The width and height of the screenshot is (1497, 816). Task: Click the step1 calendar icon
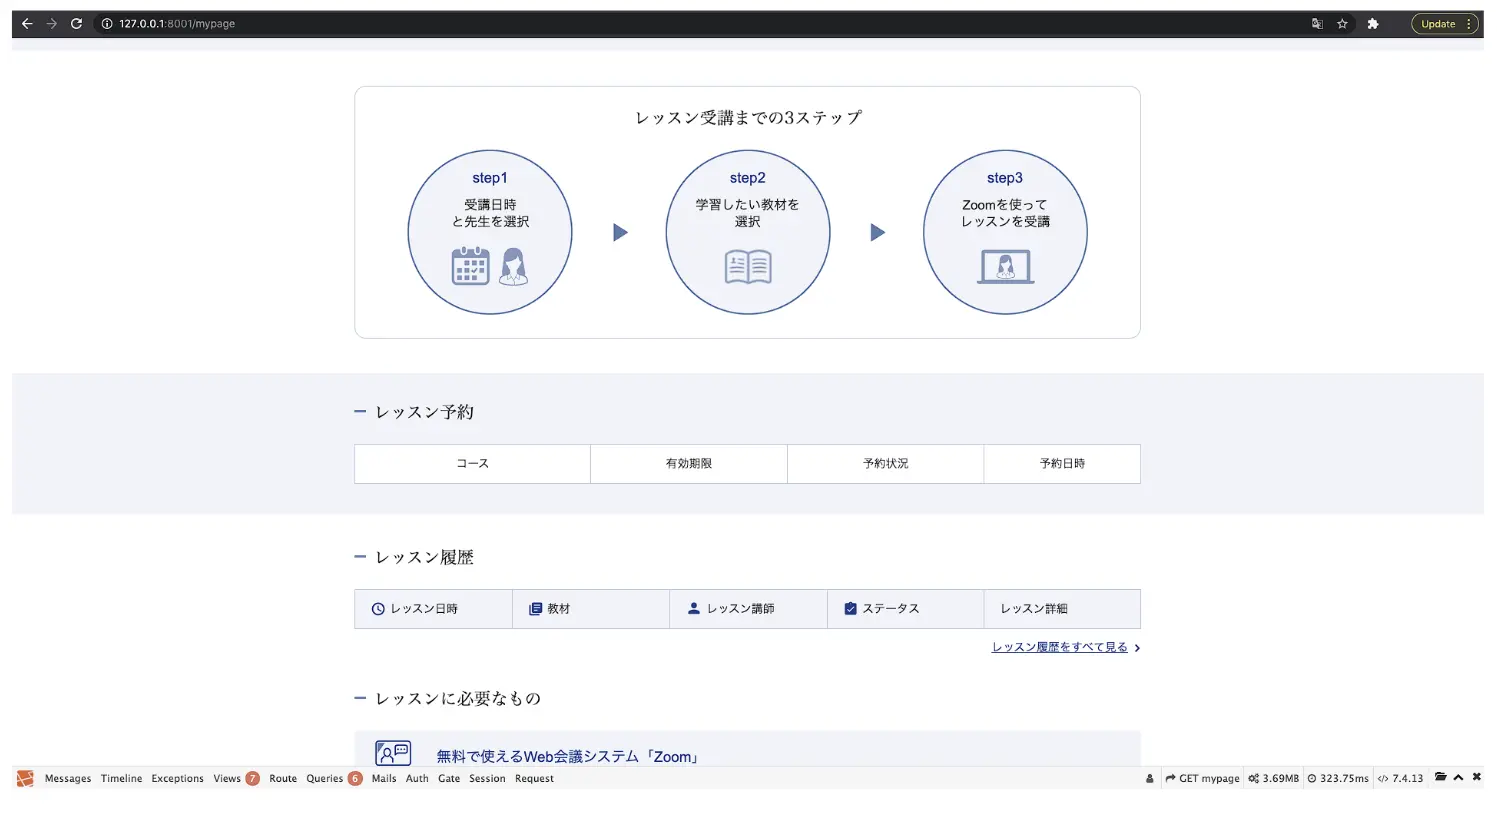[470, 267]
